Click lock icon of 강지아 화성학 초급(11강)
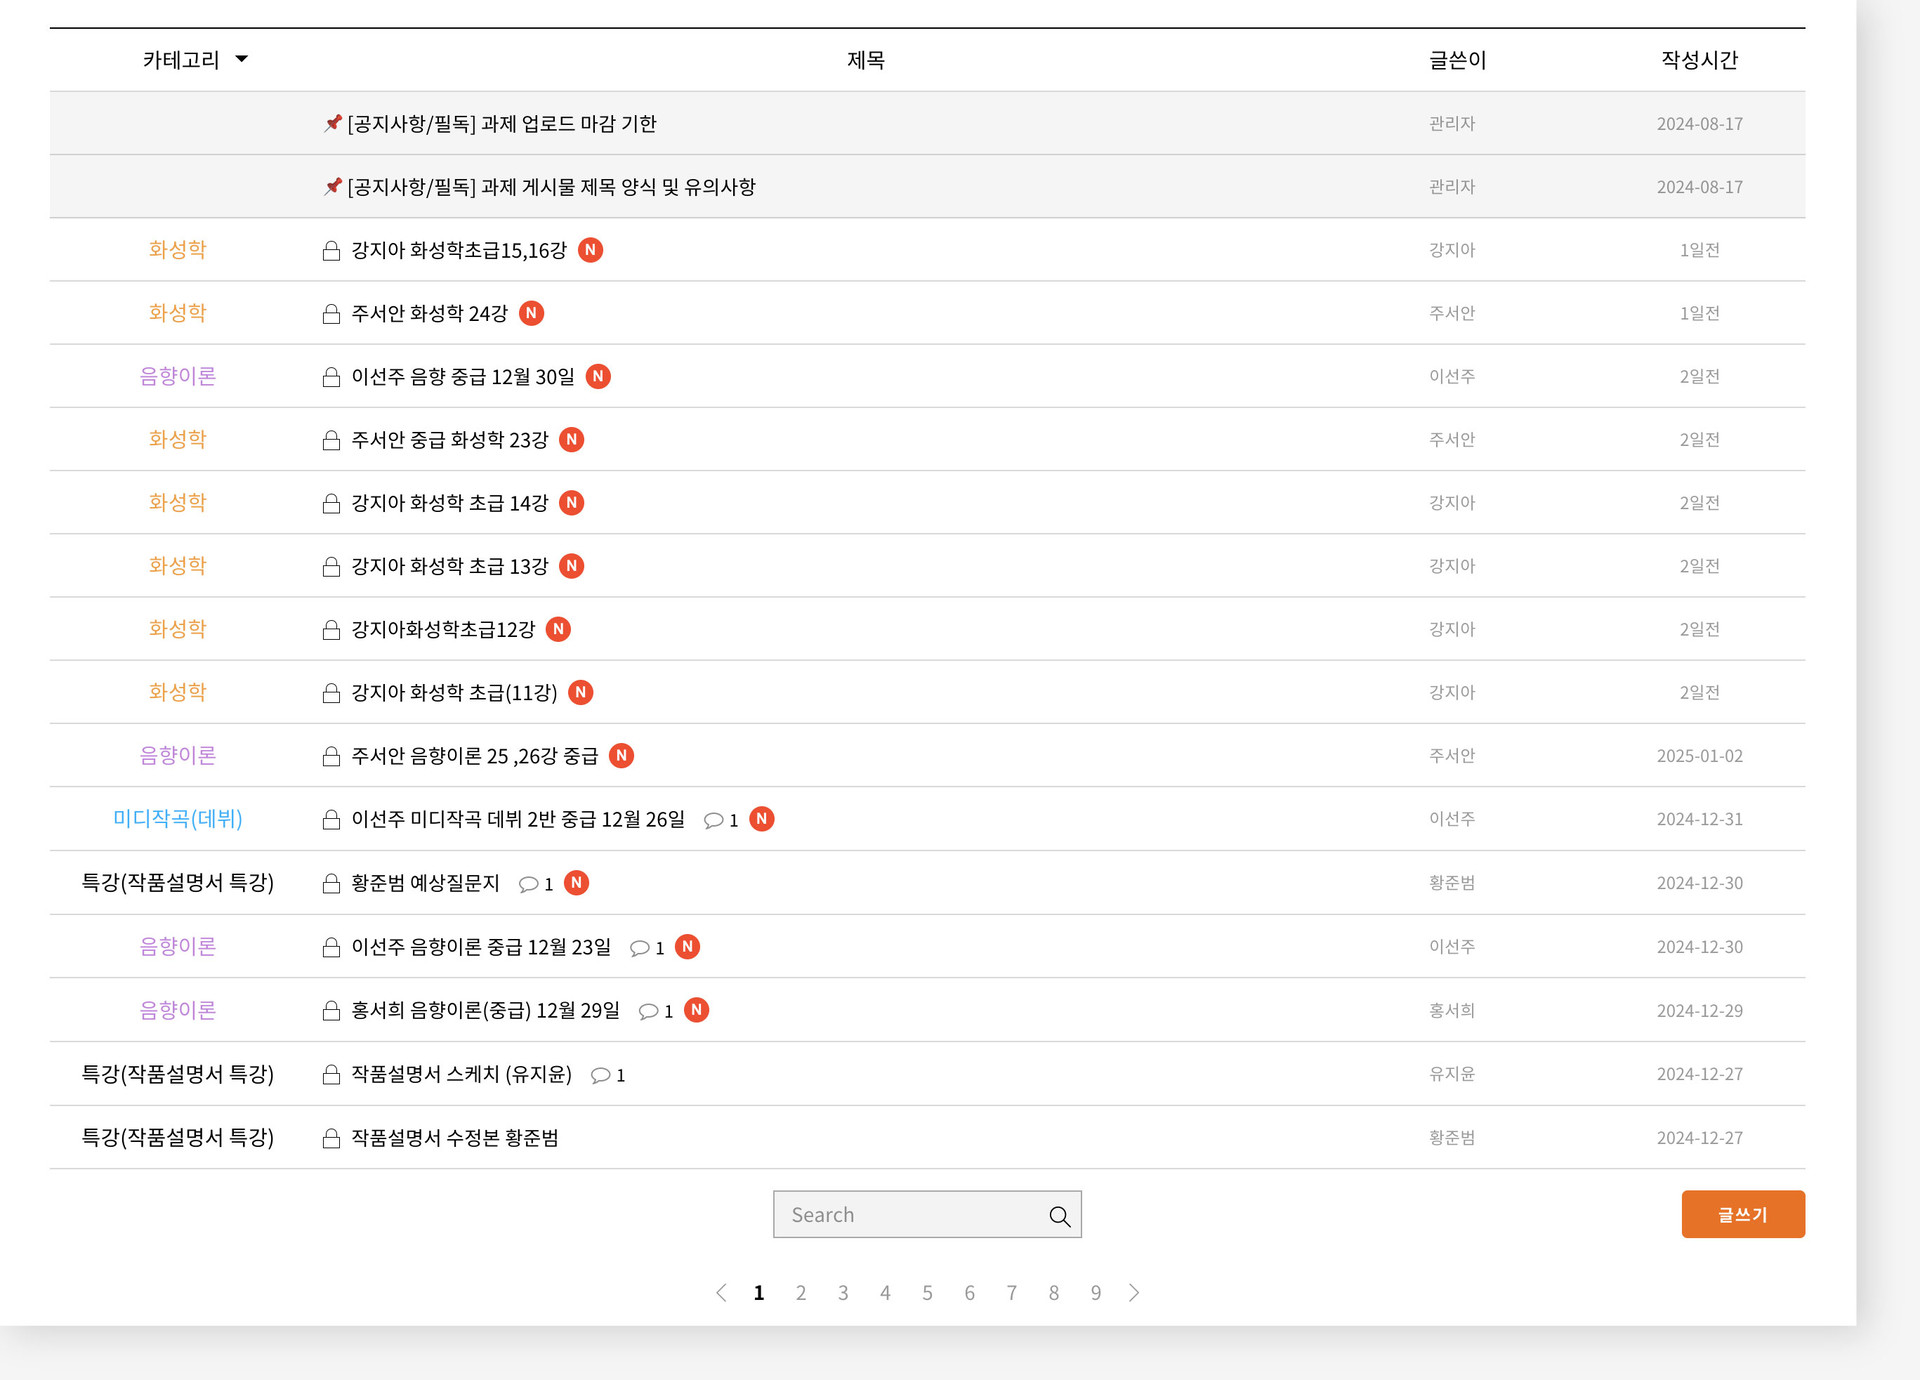 (x=331, y=693)
